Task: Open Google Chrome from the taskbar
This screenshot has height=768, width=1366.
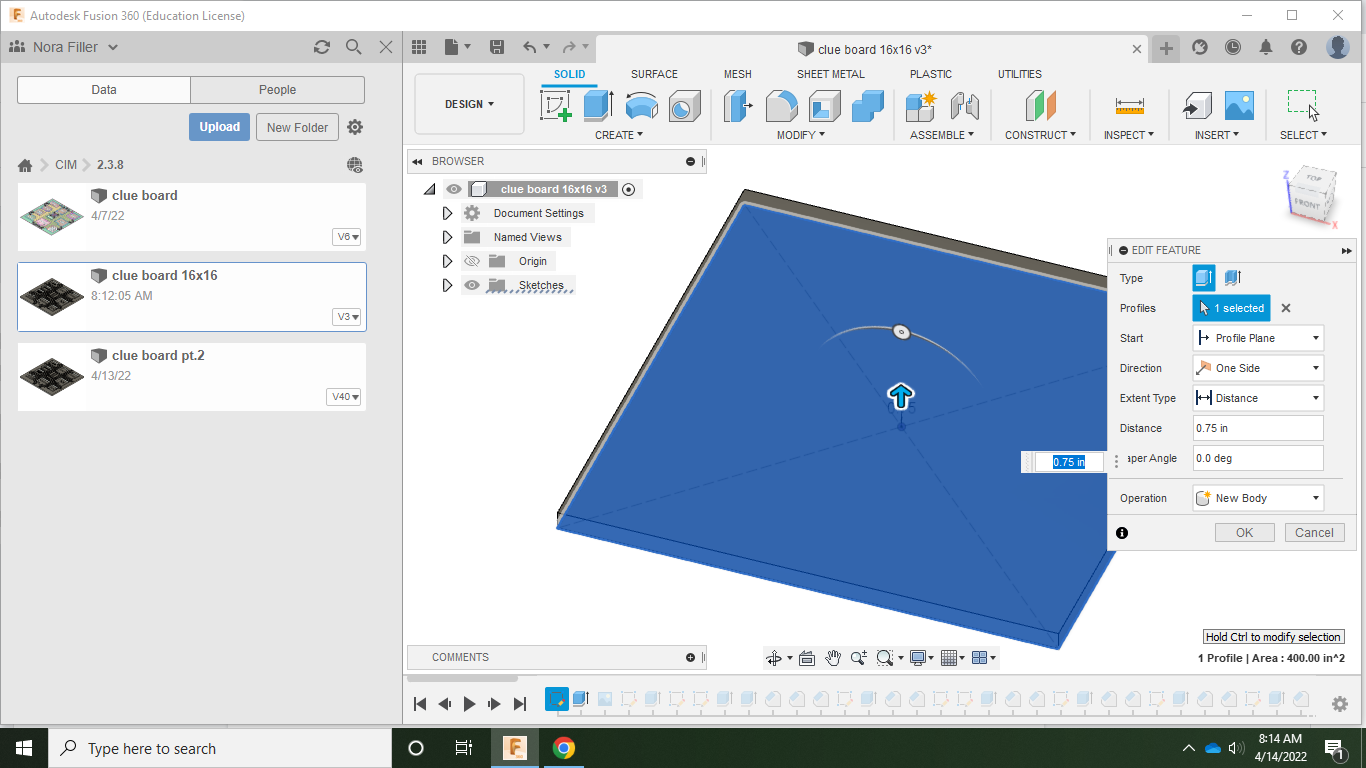Action: 564,748
